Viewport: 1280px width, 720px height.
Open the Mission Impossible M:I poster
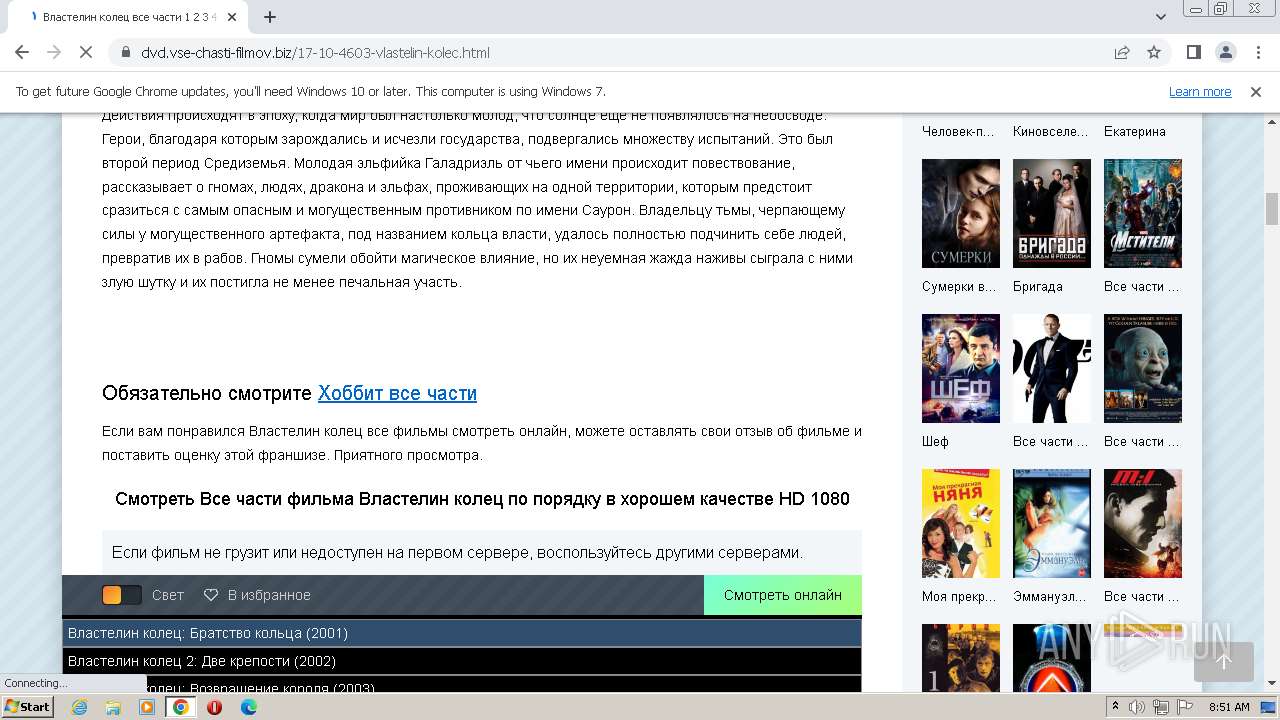(1143, 523)
